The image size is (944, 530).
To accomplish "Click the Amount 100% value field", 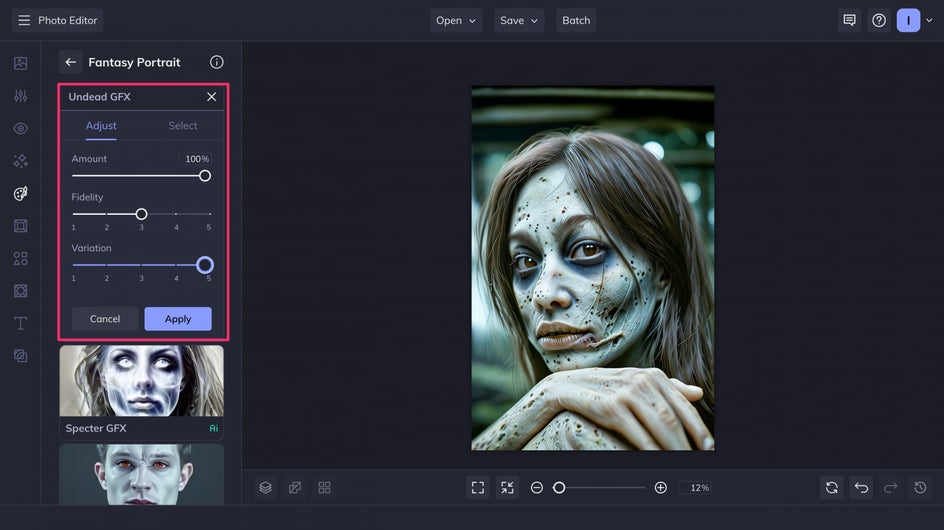I will tap(195, 159).
